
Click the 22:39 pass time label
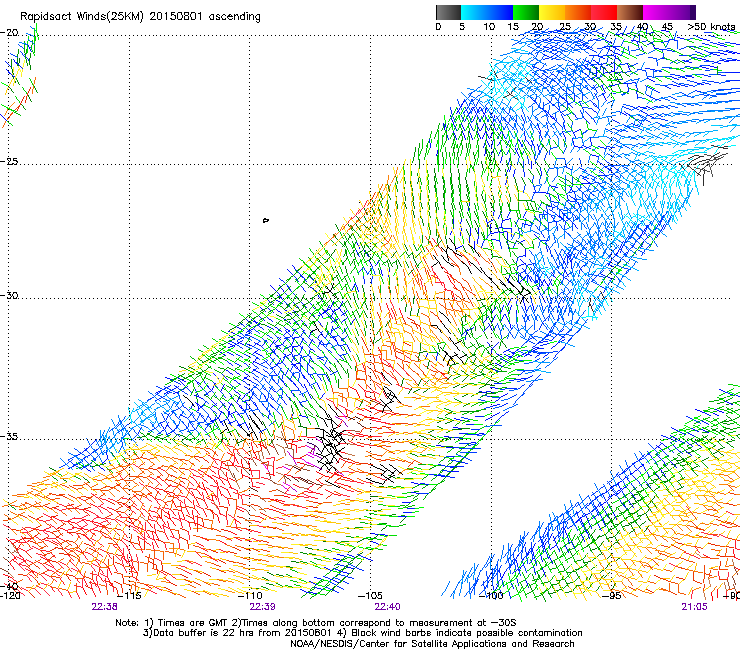262,607
